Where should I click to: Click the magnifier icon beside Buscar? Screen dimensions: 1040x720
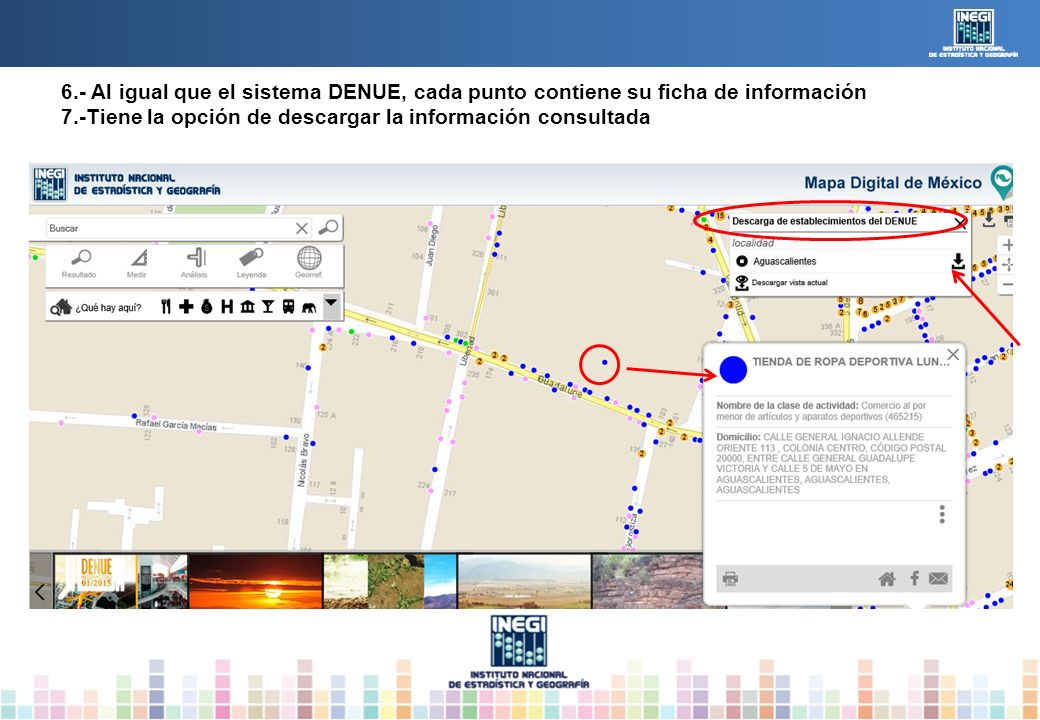328,227
